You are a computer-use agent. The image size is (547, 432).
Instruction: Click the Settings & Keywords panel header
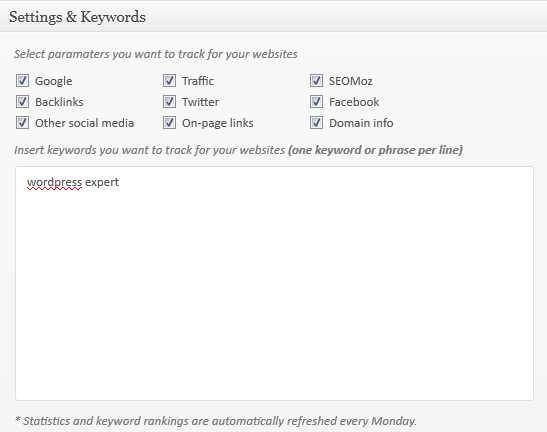(274, 17)
